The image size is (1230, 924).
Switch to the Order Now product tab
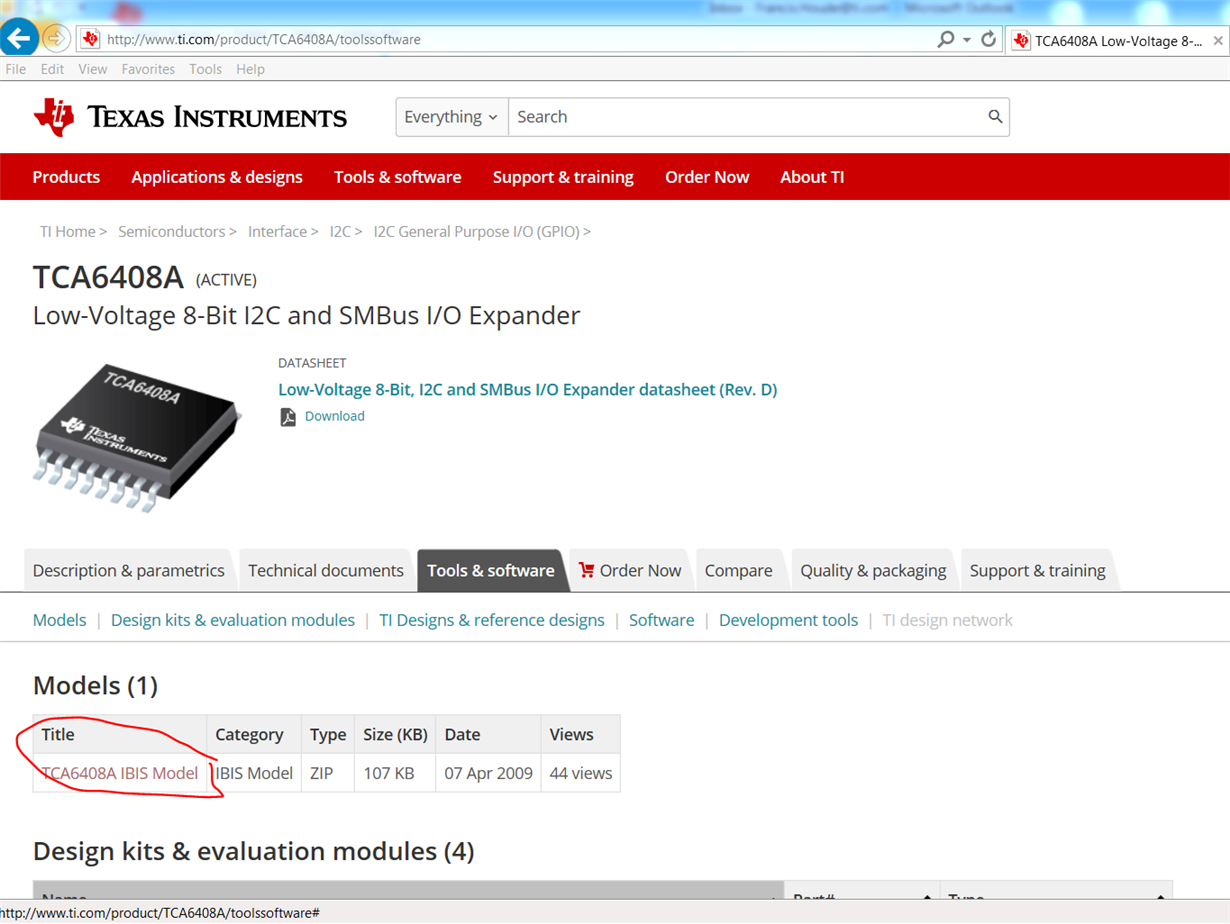pyautogui.click(x=630, y=570)
